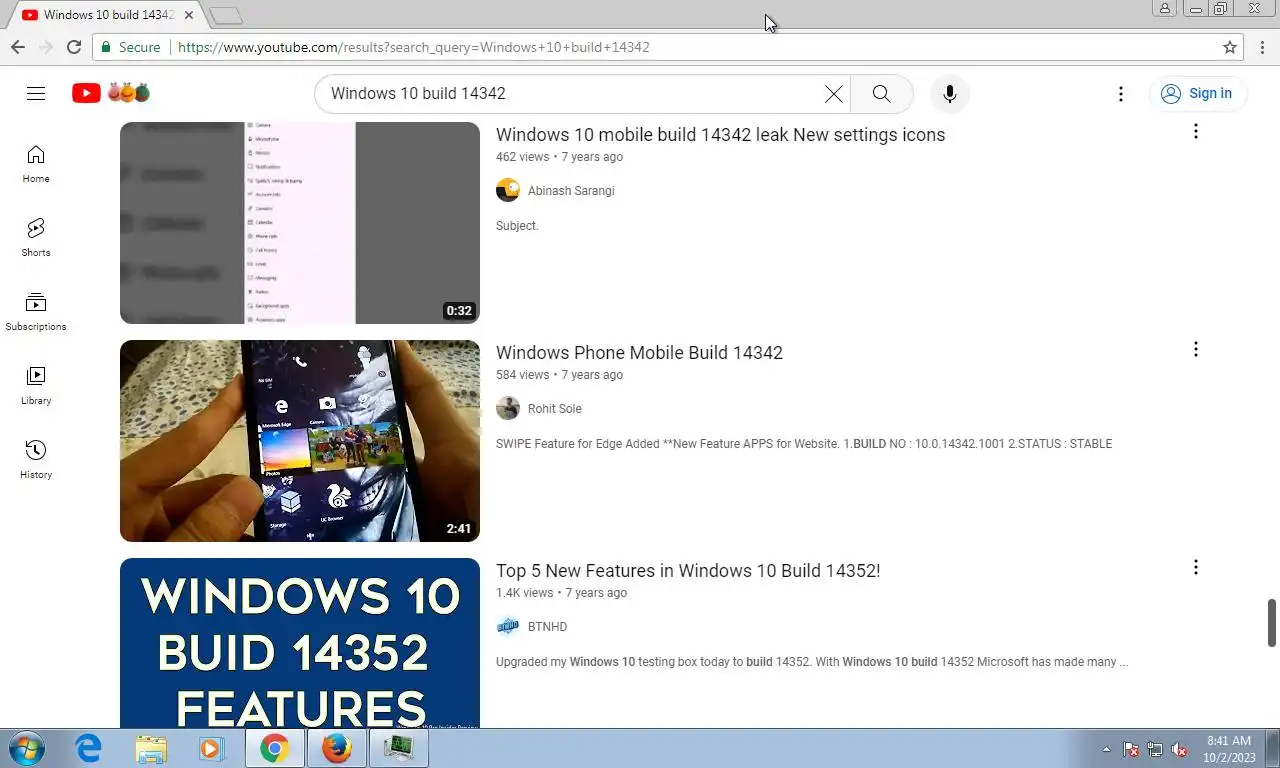Show hidden system tray icons
Viewport: 1280px width, 768px height.
pos(1106,749)
